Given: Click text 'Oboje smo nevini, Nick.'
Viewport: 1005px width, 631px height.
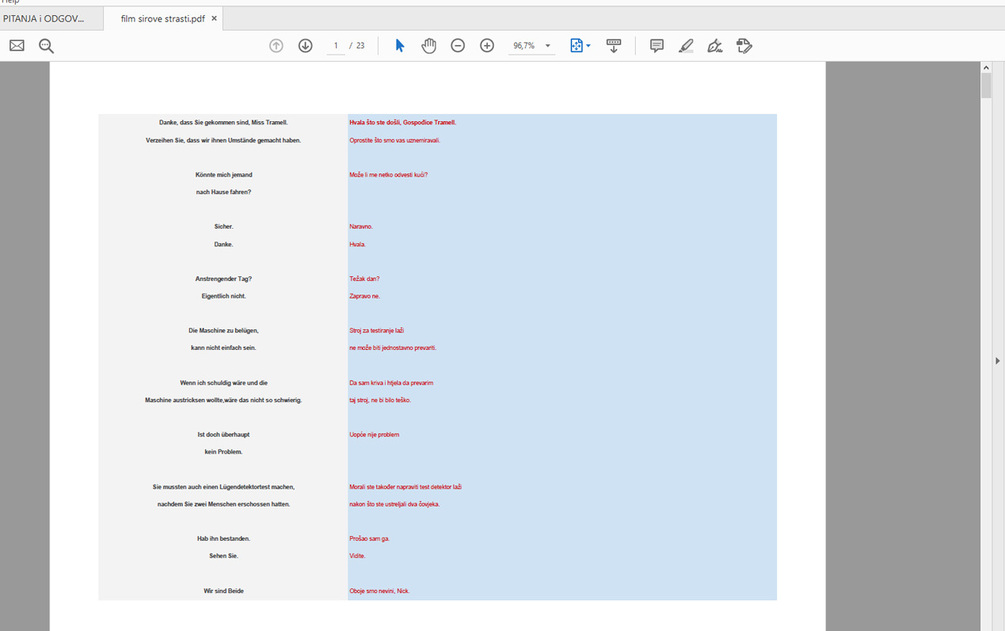Looking at the screenshot, I should (379, 591).
